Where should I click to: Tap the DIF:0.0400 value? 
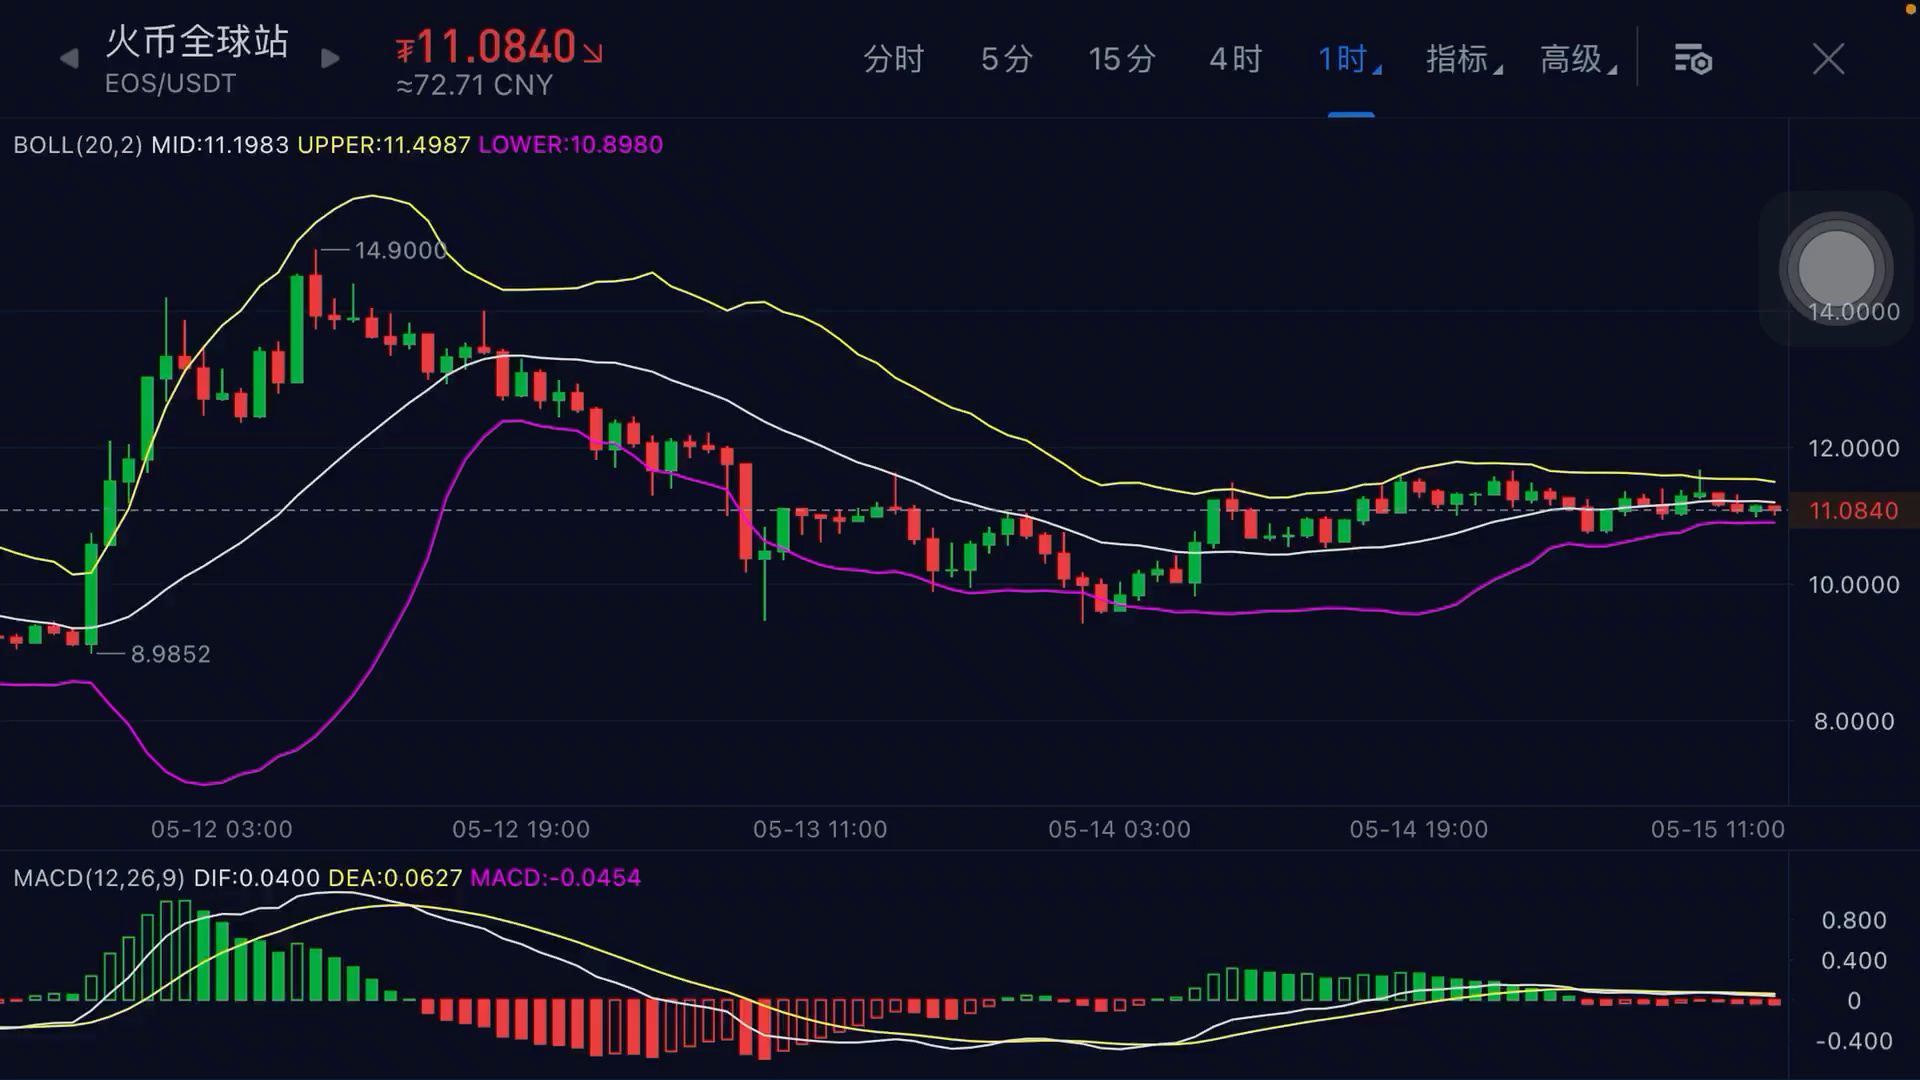pos(257,878)
